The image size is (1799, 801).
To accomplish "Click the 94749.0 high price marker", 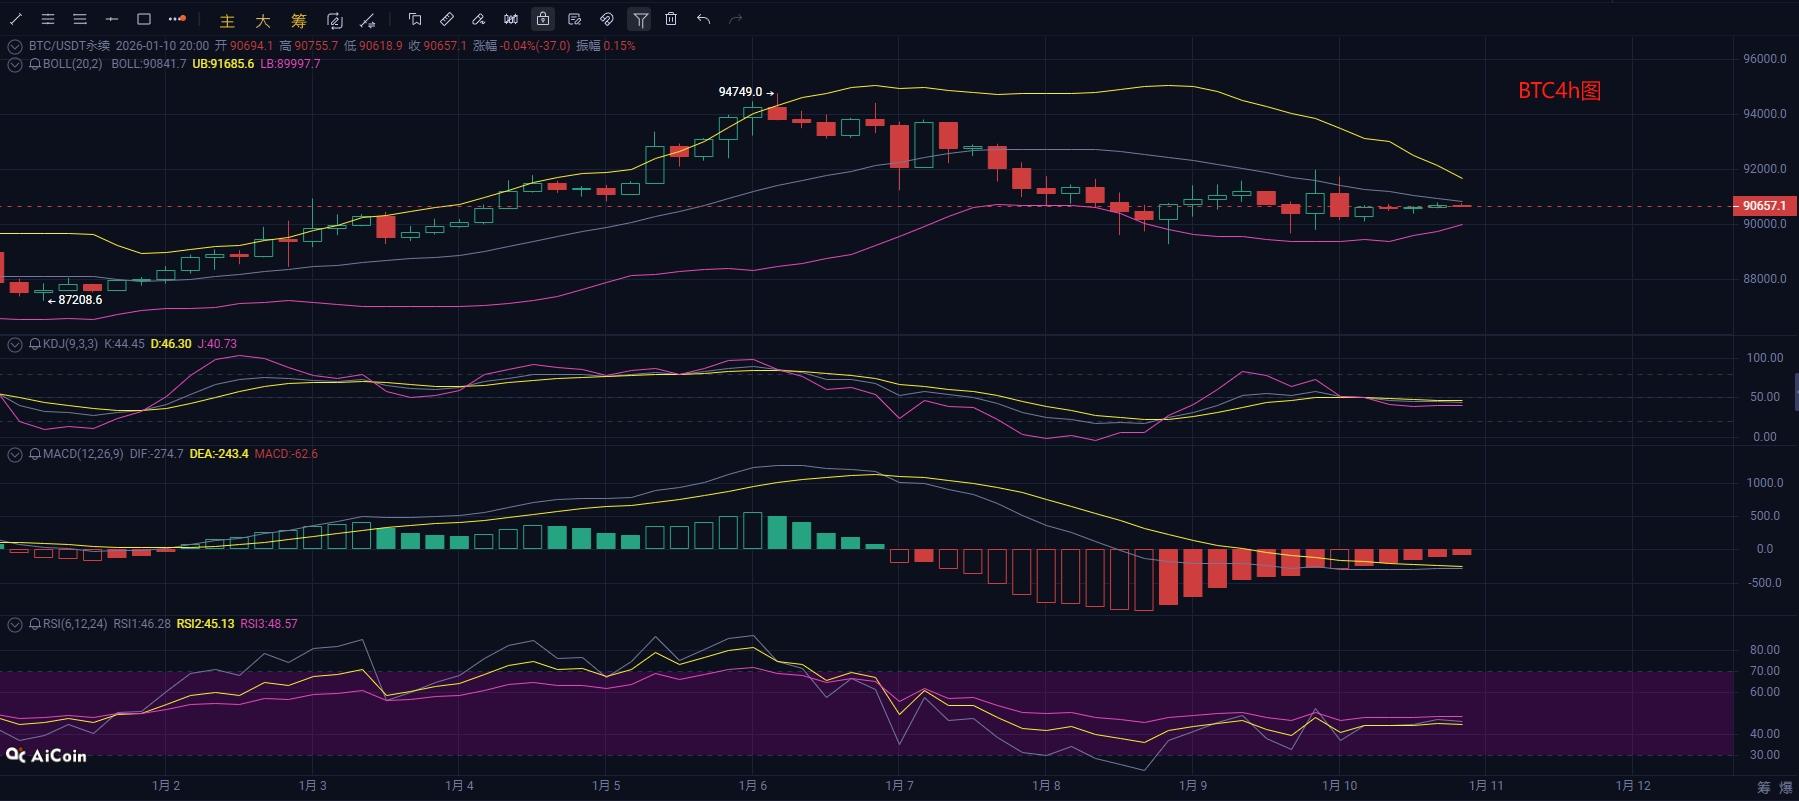I will click(x=740, y=92).
